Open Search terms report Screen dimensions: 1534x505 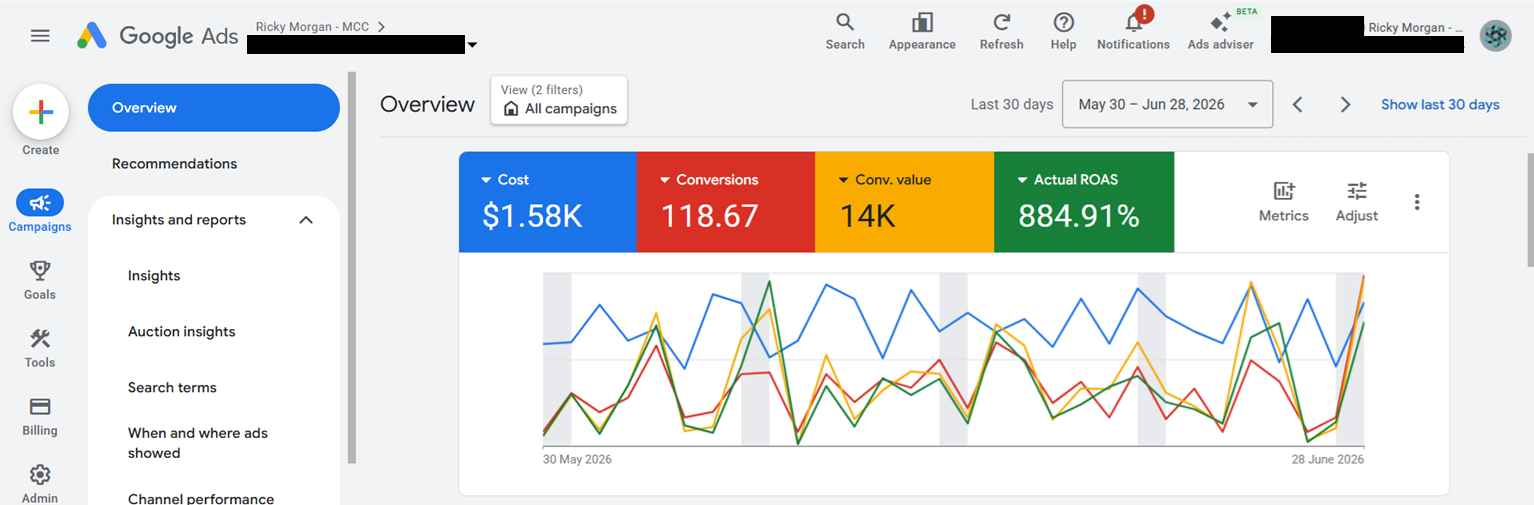coord(172,388)
